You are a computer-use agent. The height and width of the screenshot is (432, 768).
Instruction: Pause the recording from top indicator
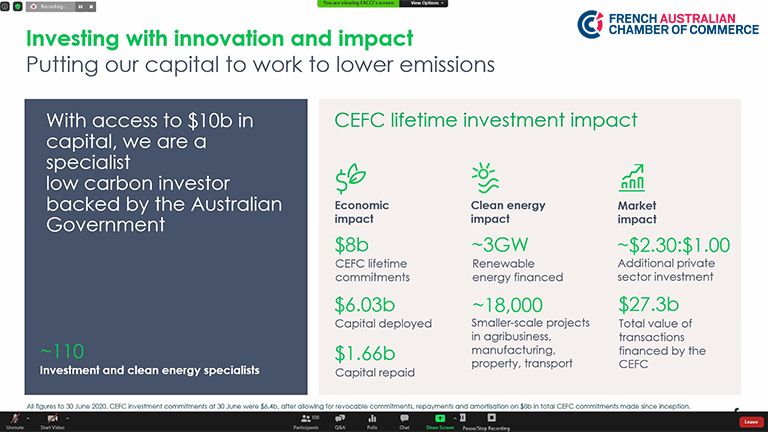(80, 6)
